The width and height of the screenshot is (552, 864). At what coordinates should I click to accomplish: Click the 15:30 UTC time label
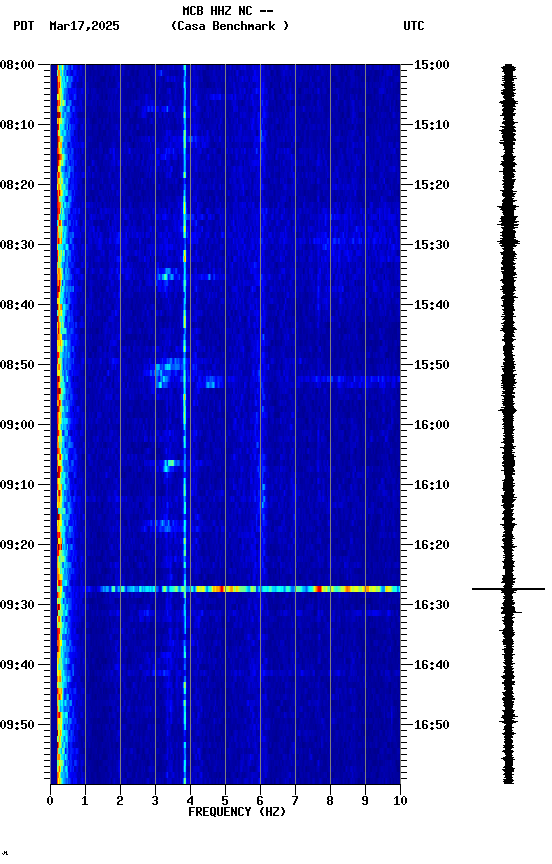pyautogui.click(x=432, y=245)
